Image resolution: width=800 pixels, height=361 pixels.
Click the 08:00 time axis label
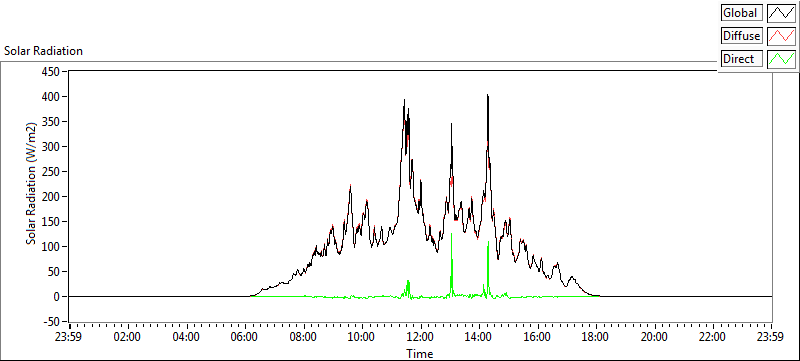(x=303, y=337)
